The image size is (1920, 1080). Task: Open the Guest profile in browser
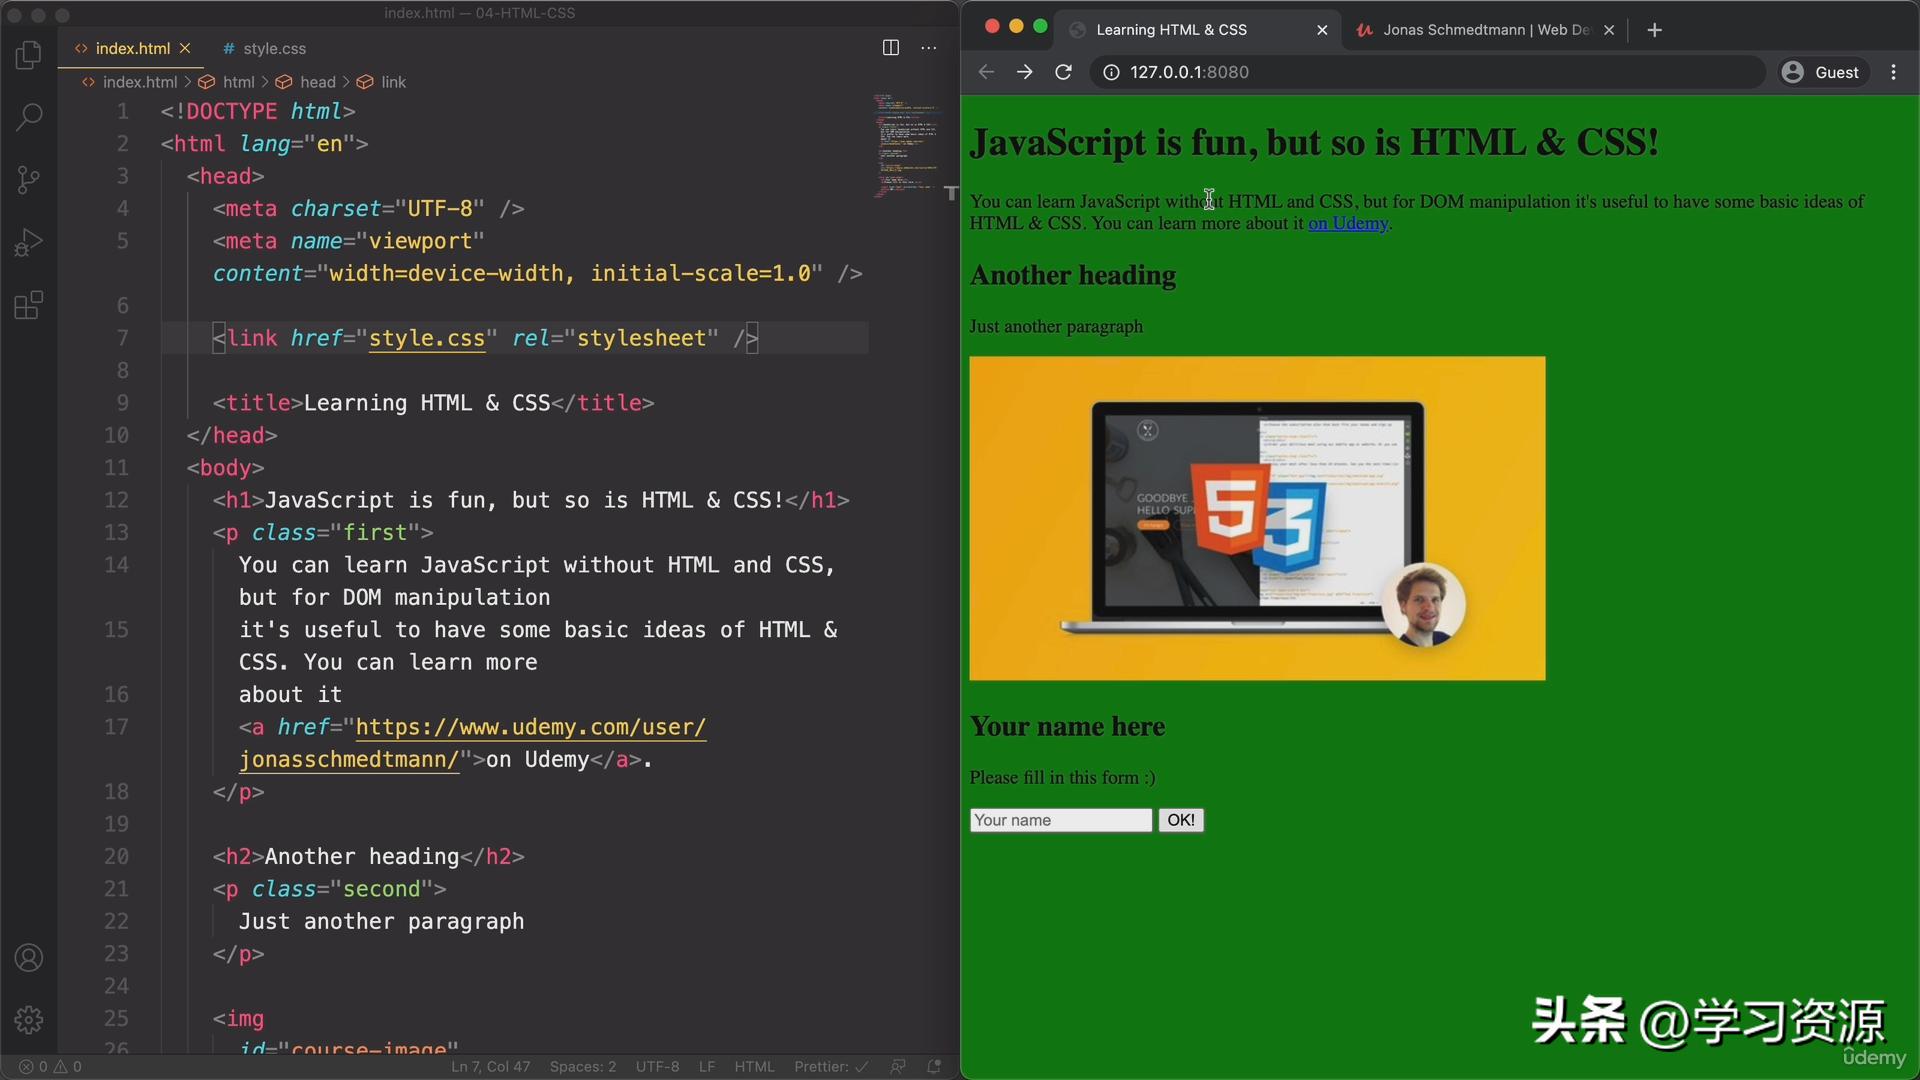pyautogui.click(x=1822, y=71)
